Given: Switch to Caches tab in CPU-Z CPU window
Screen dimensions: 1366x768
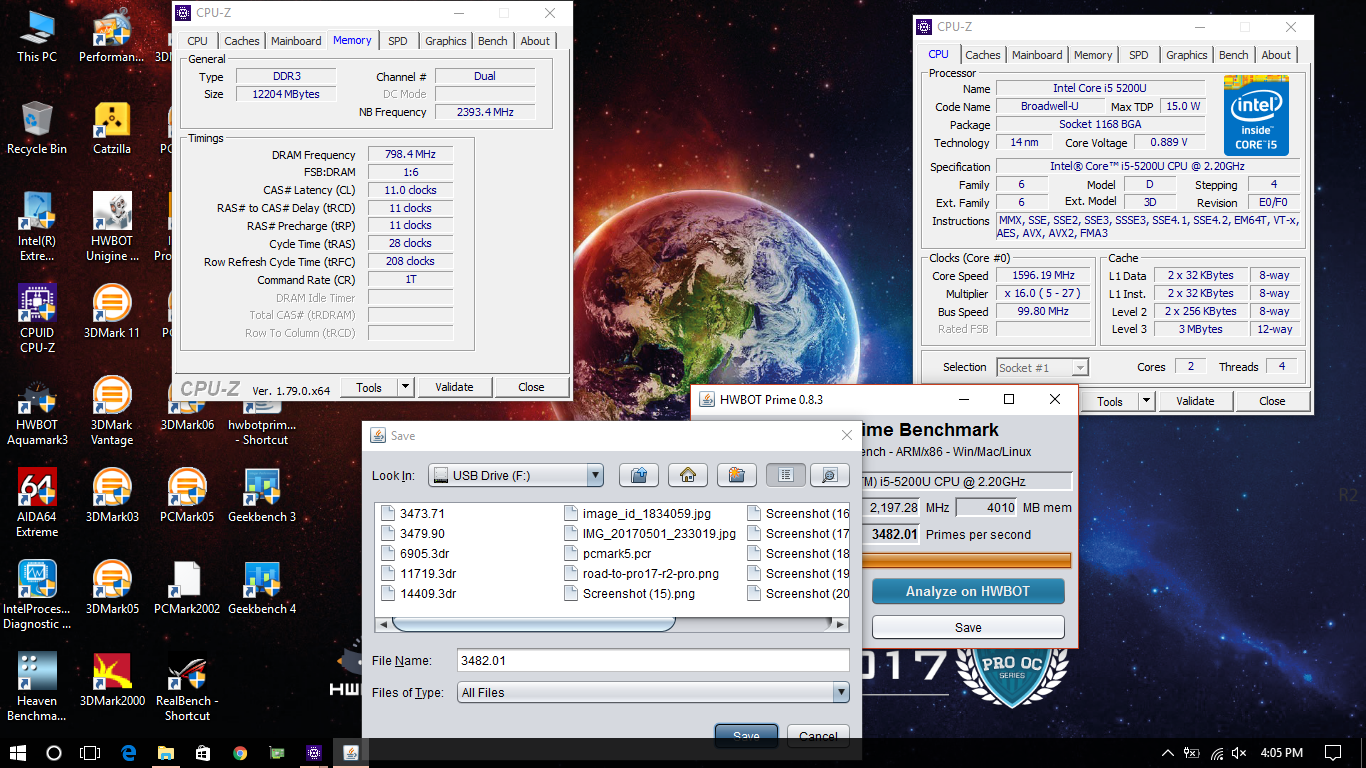Looking at the screenshot, I should point(983,55).
